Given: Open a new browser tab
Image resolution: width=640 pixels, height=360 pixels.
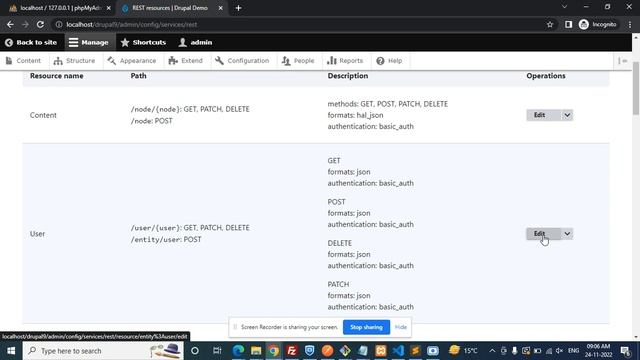Looking at the screenshot, I should [238, 8].
